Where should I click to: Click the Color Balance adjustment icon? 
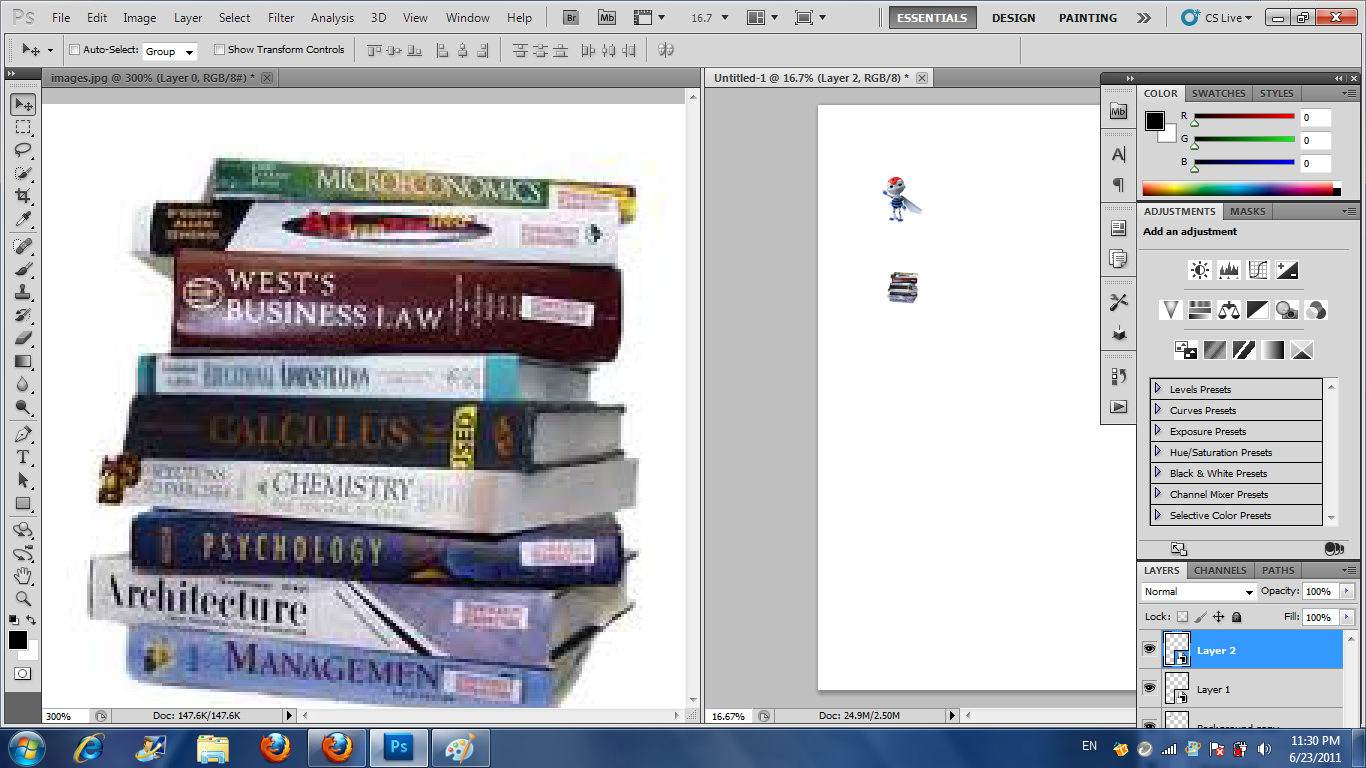click(x=1228, y=310)
